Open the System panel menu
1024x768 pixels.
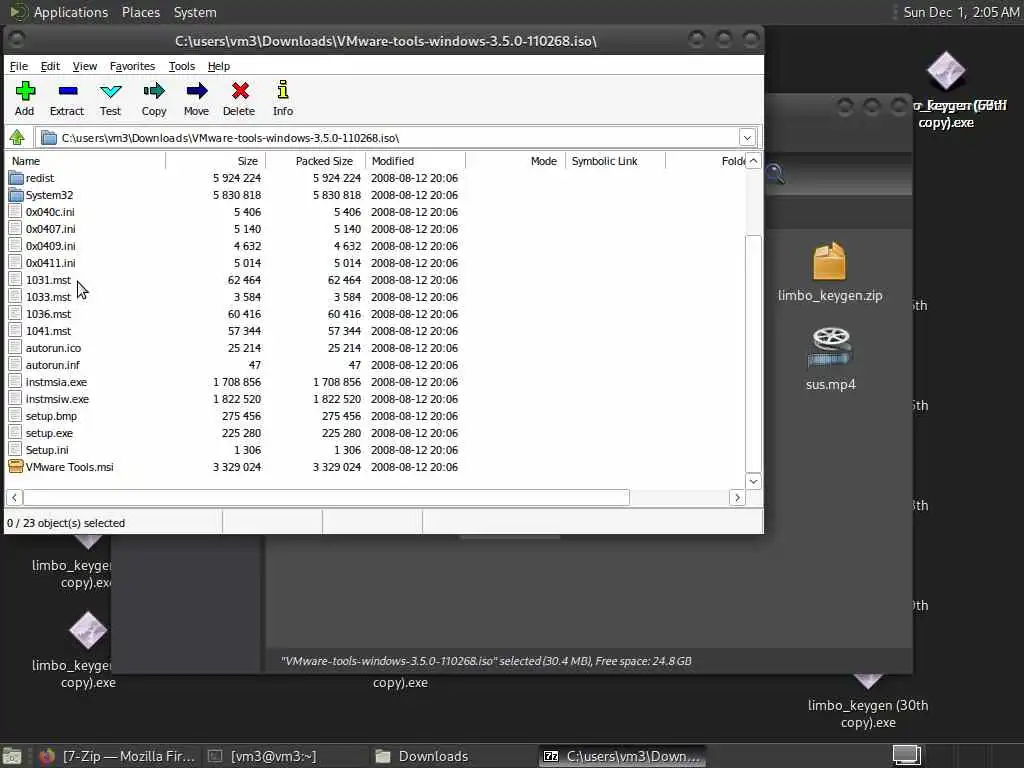pyautogui.click(x=195, y=12)
